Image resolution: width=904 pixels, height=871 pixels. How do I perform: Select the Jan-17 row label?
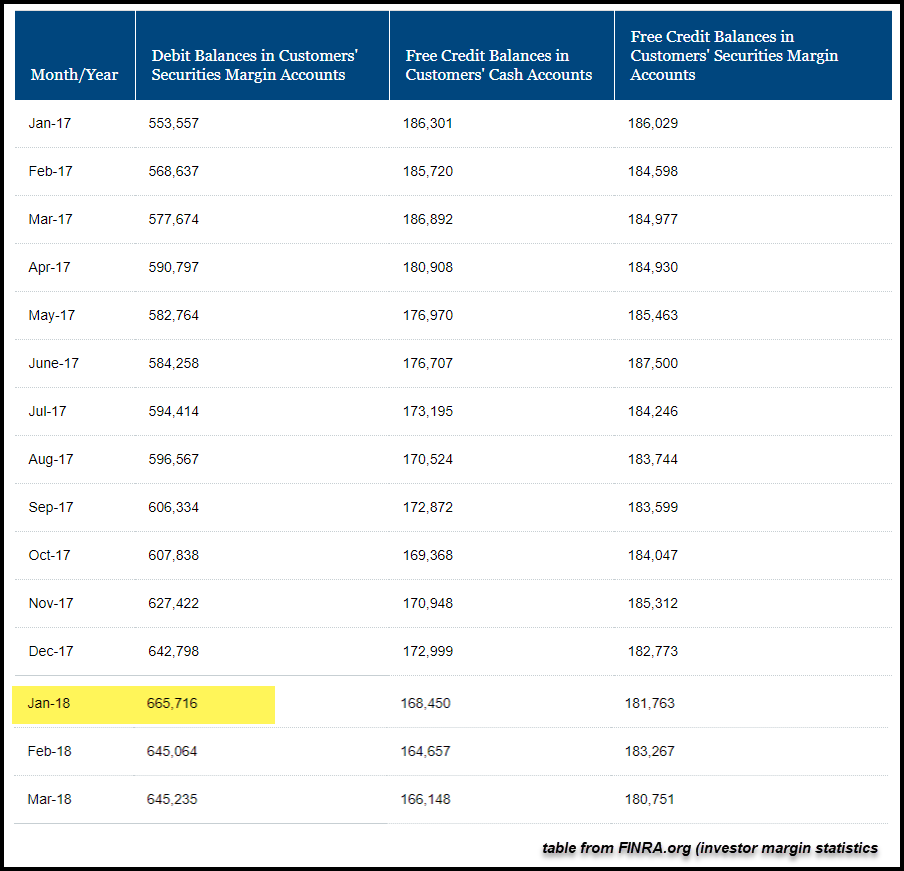click(50, 123)
